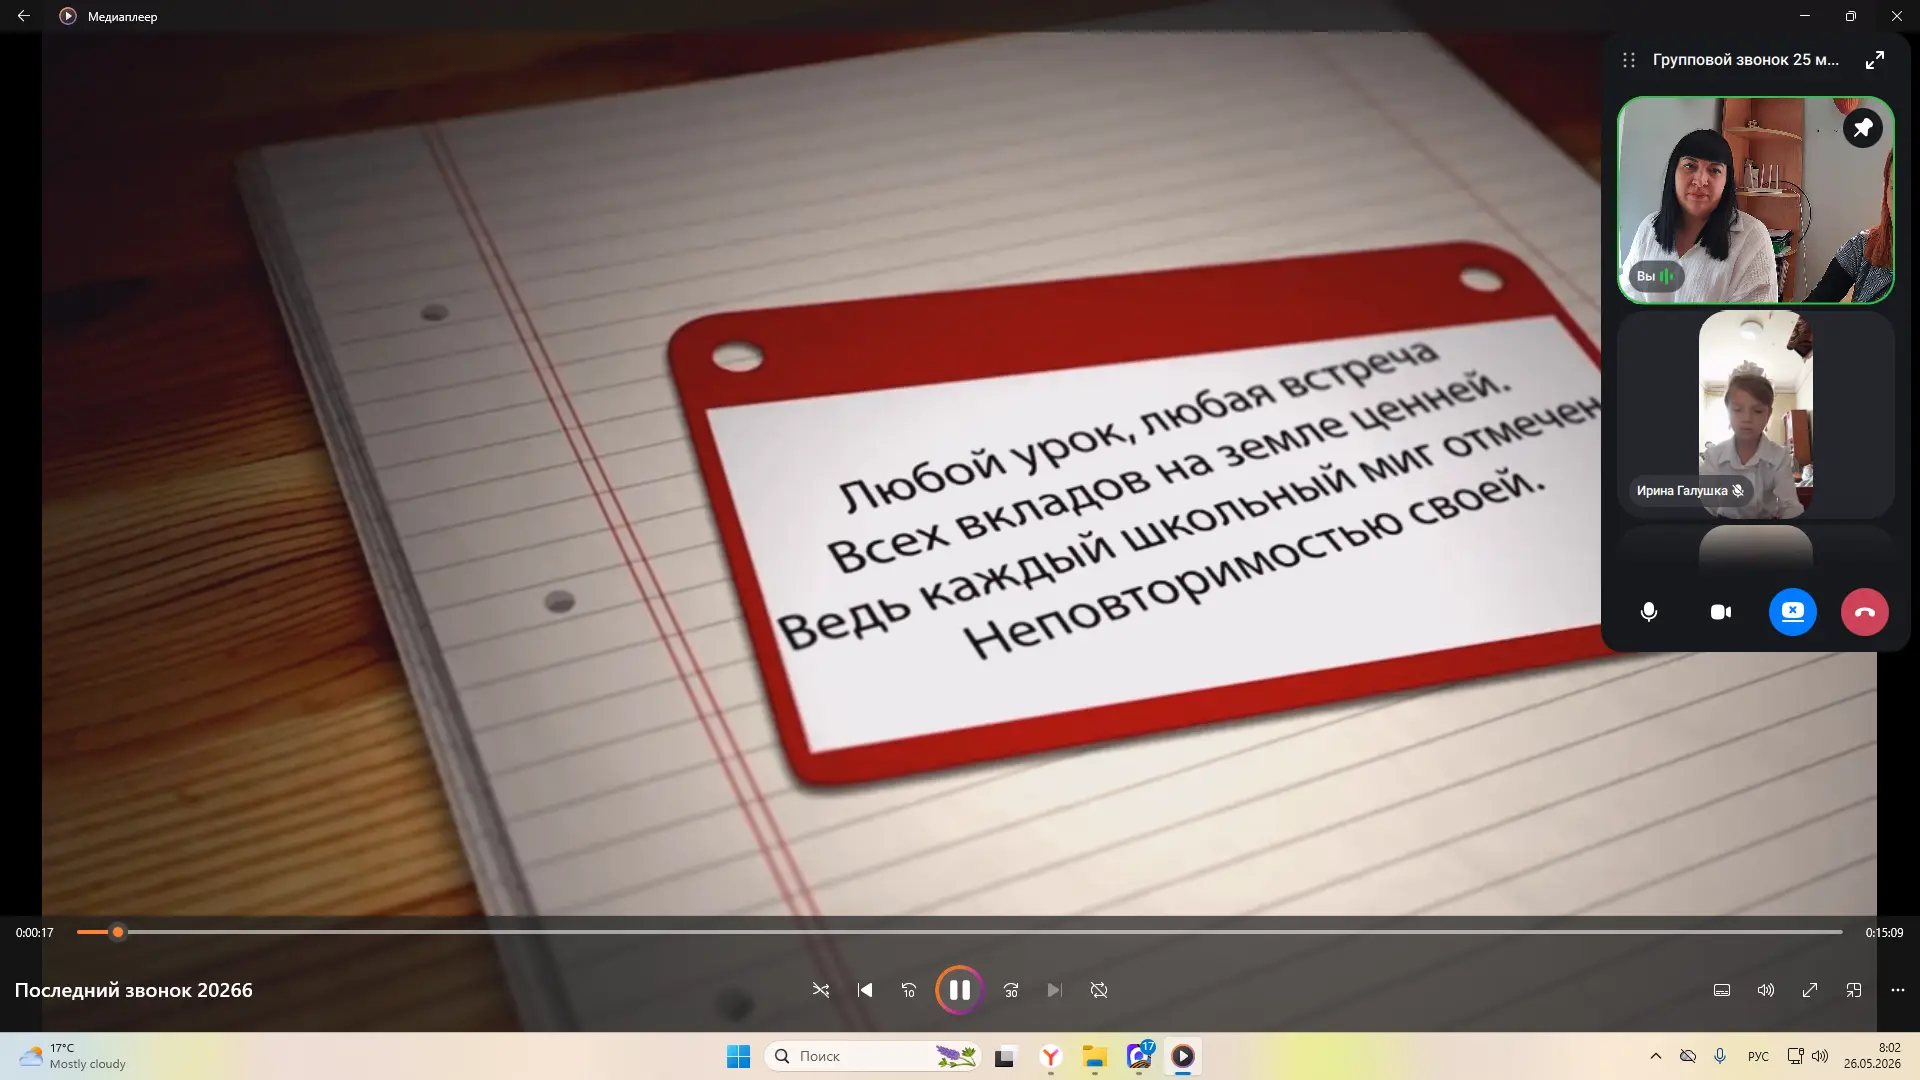Viewport: 1920px width, 1080px height.
Task: Expand the group call window
Action: click(1875, 60)
